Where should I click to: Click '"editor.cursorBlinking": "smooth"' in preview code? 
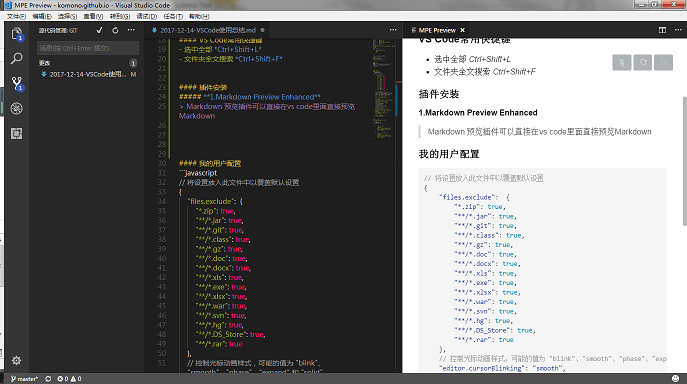[502, 368]
